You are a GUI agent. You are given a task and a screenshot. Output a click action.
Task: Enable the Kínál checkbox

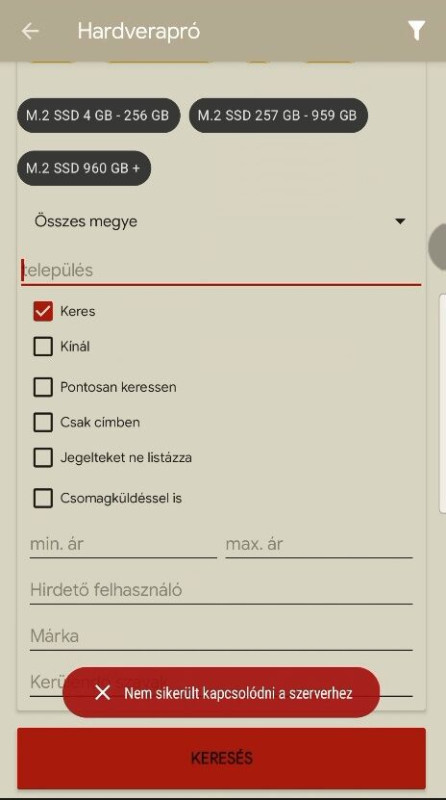click(43, 346)
